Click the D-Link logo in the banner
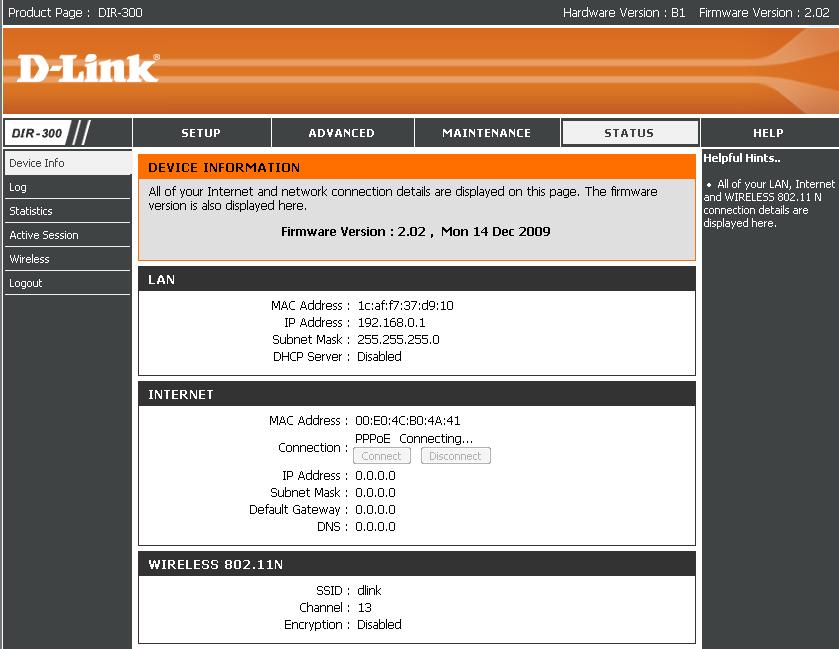839x649 pixels. [88, 68]
